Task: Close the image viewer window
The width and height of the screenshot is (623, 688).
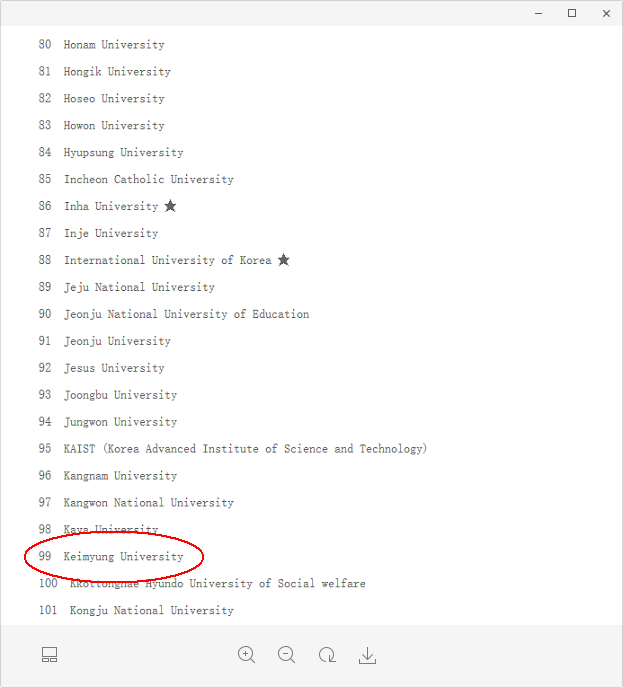Action: [x=606, y=13]
